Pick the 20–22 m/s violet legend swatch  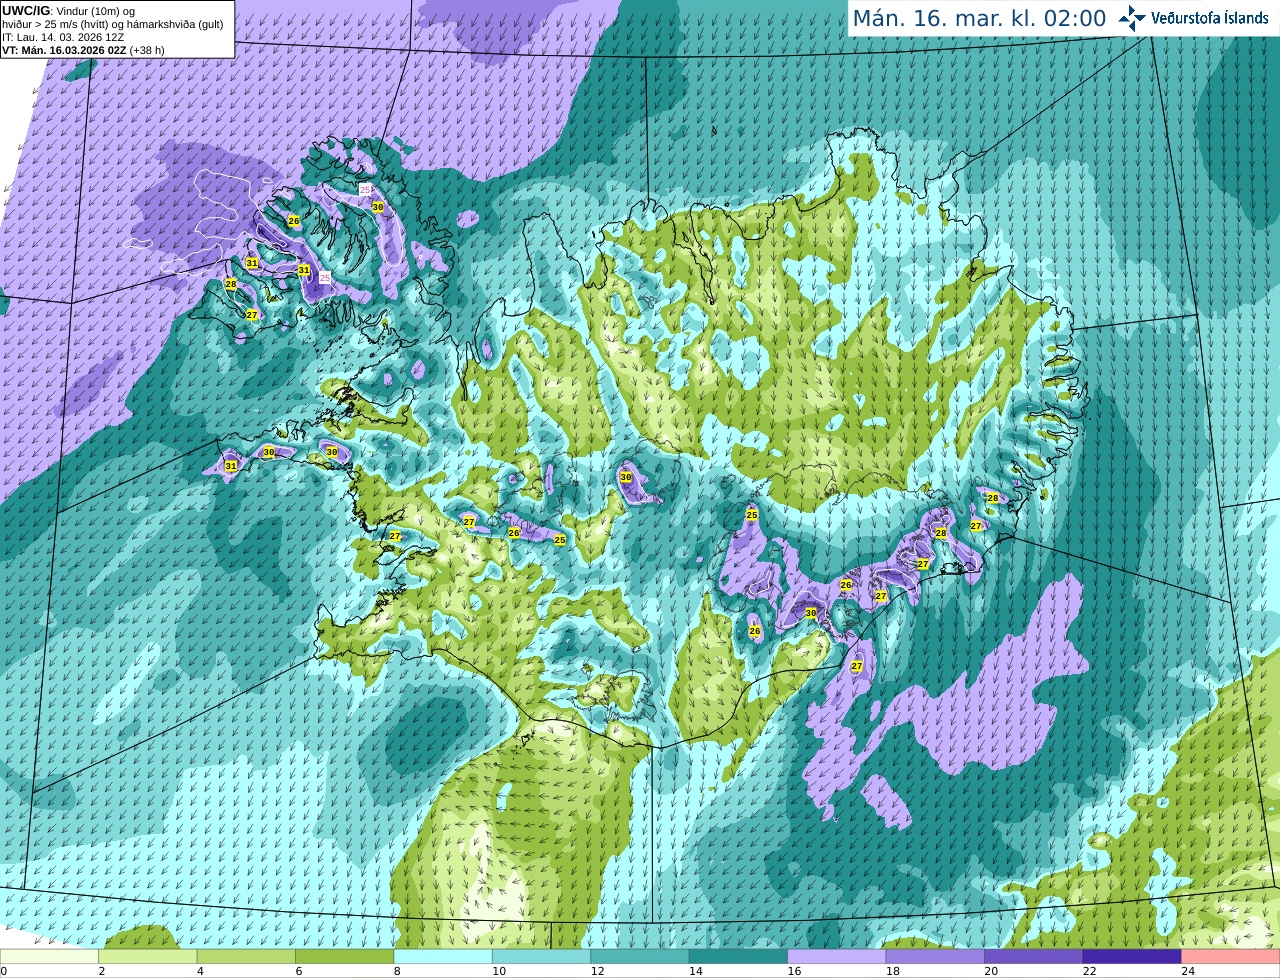pyautogui.click(x=1034, y=956)
